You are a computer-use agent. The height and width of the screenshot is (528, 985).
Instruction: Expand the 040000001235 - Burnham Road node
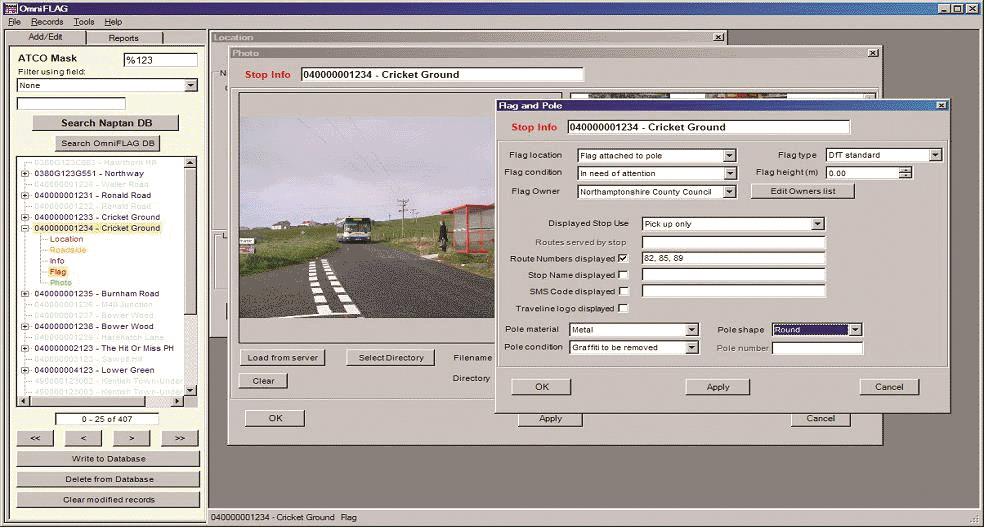point(25,293)
